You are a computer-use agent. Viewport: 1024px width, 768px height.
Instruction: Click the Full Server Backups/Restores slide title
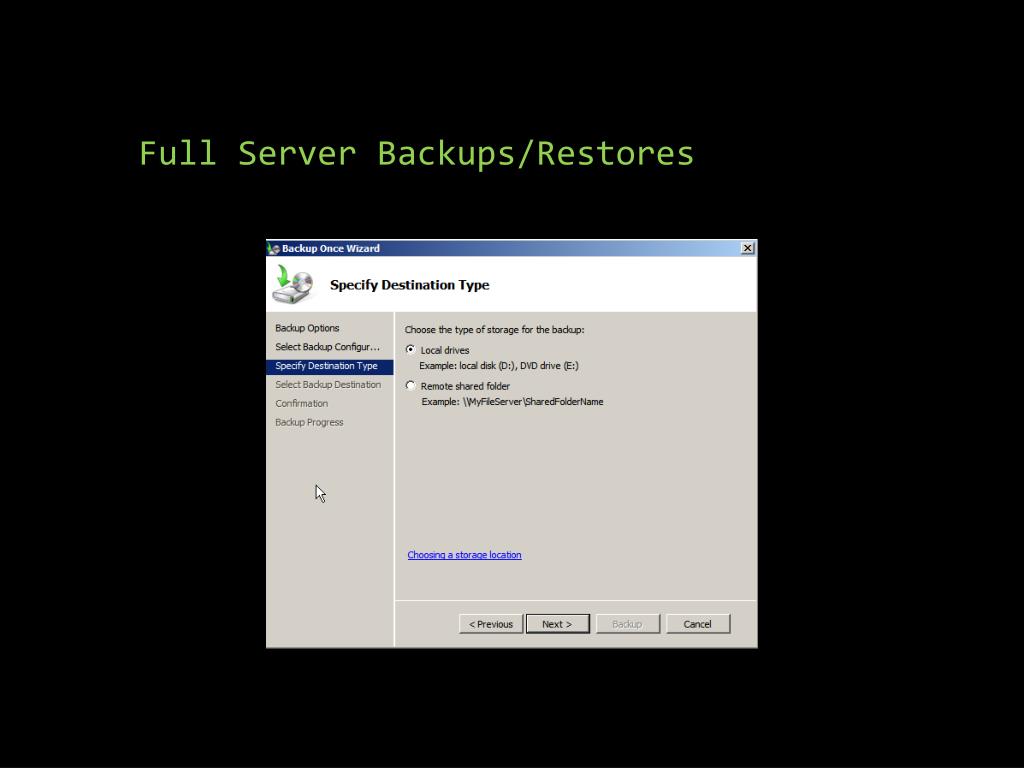pyautogui.click(x=416, y=154)
